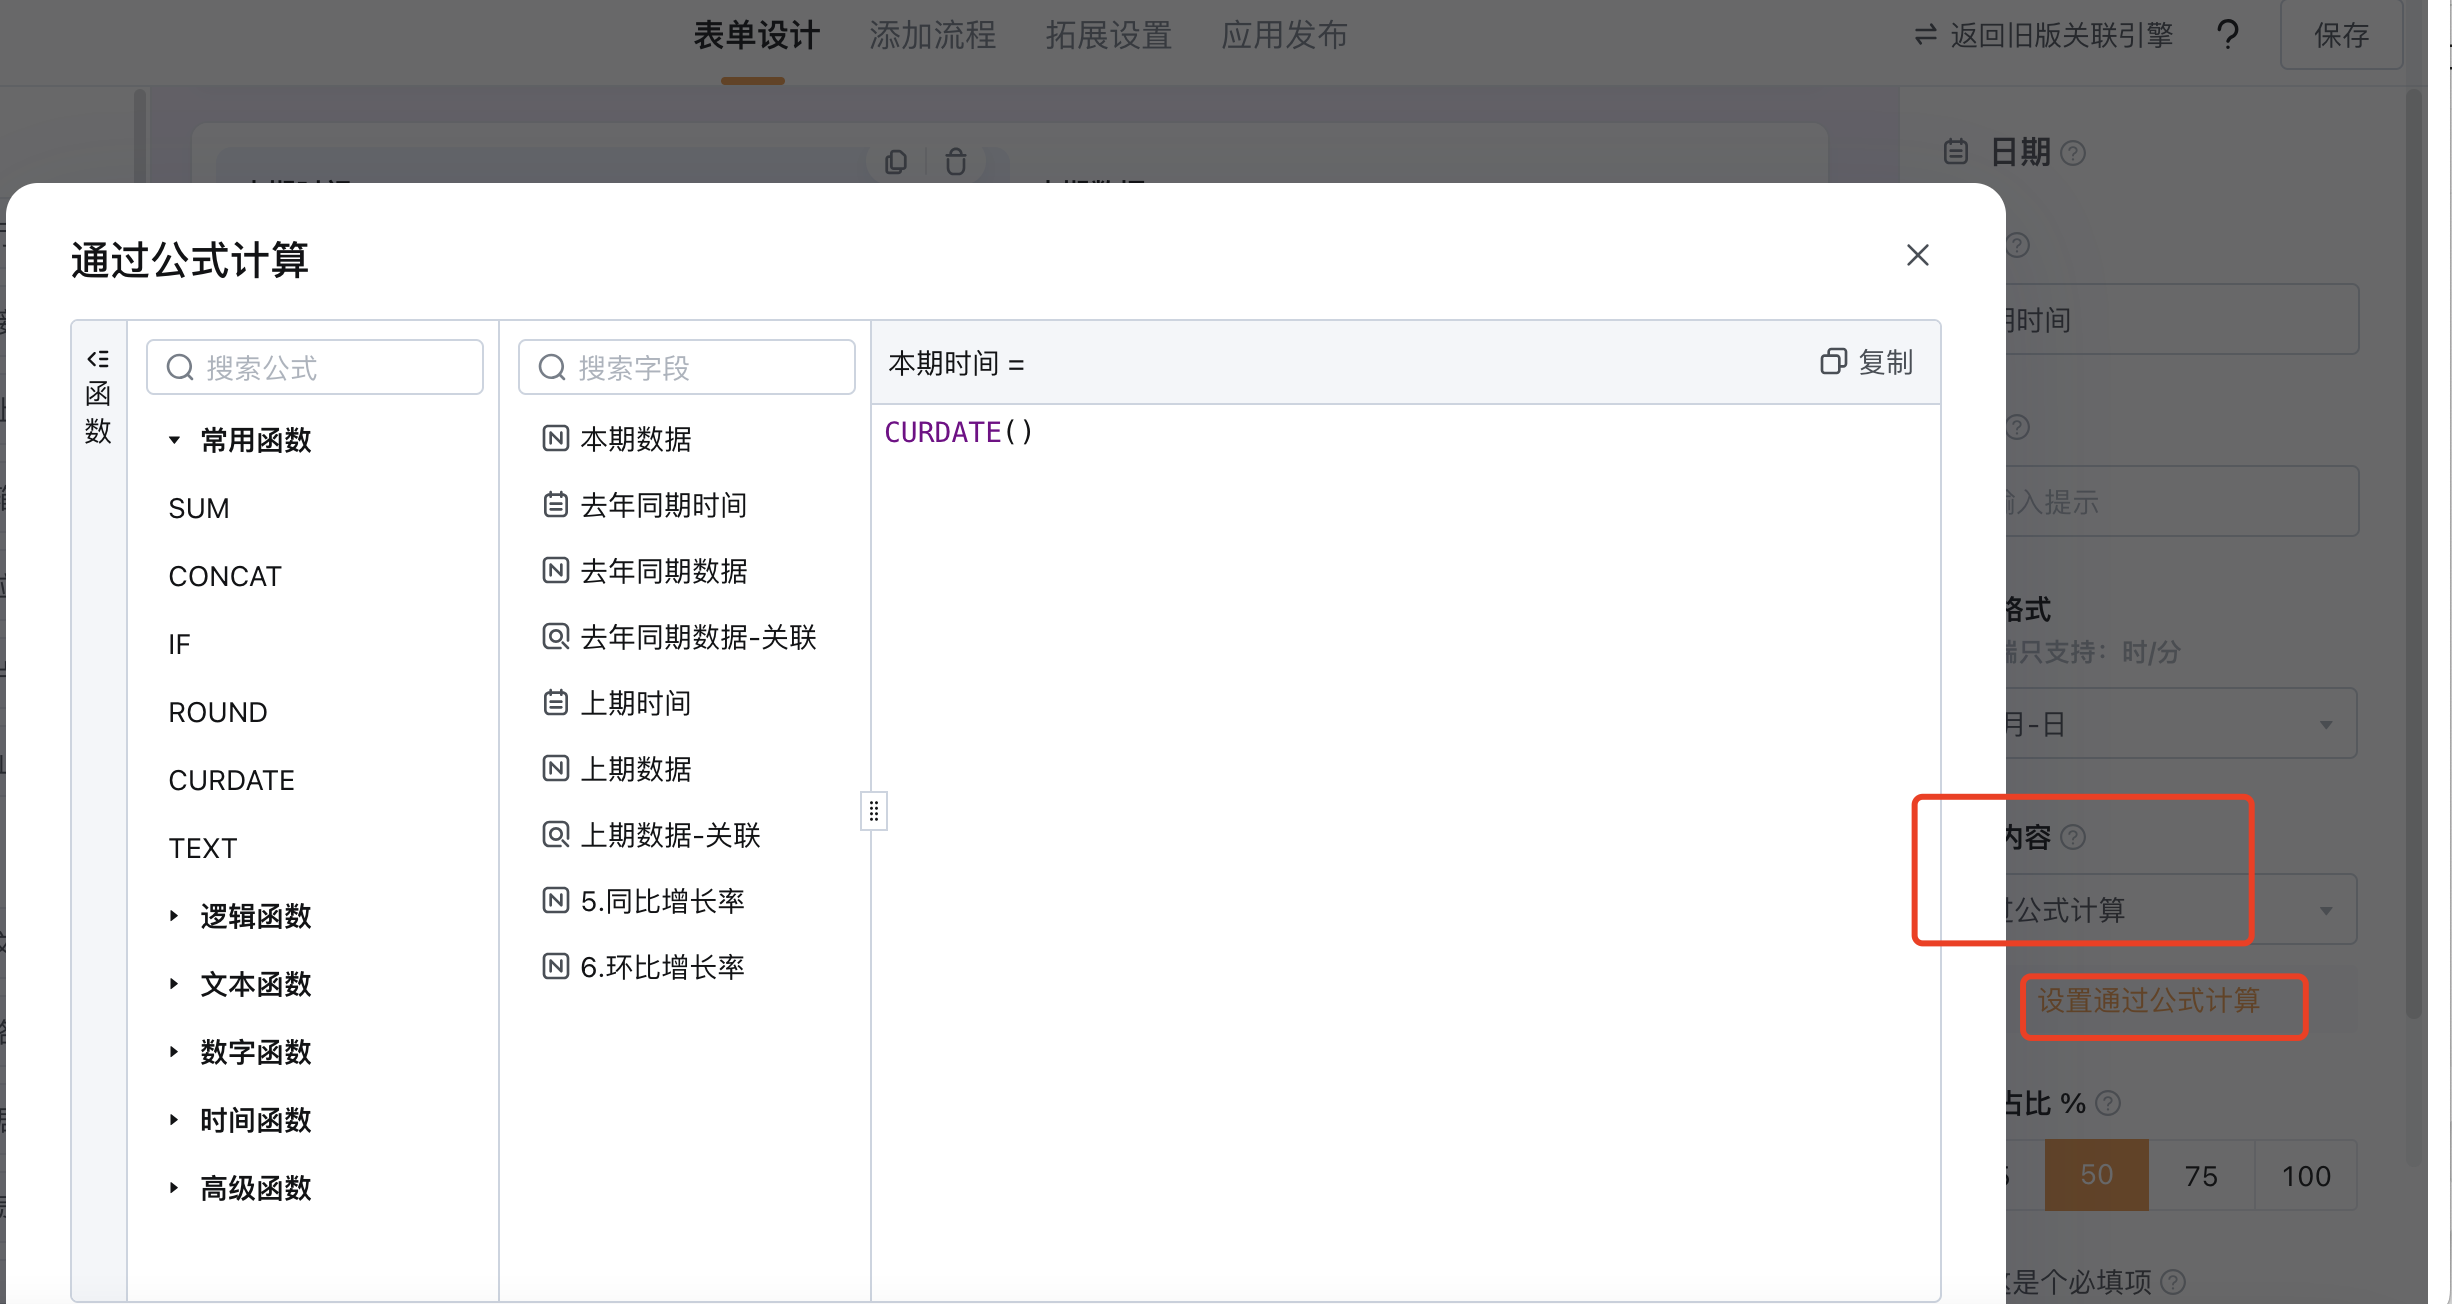Select width 50 percent option

pos(2096,1175)
